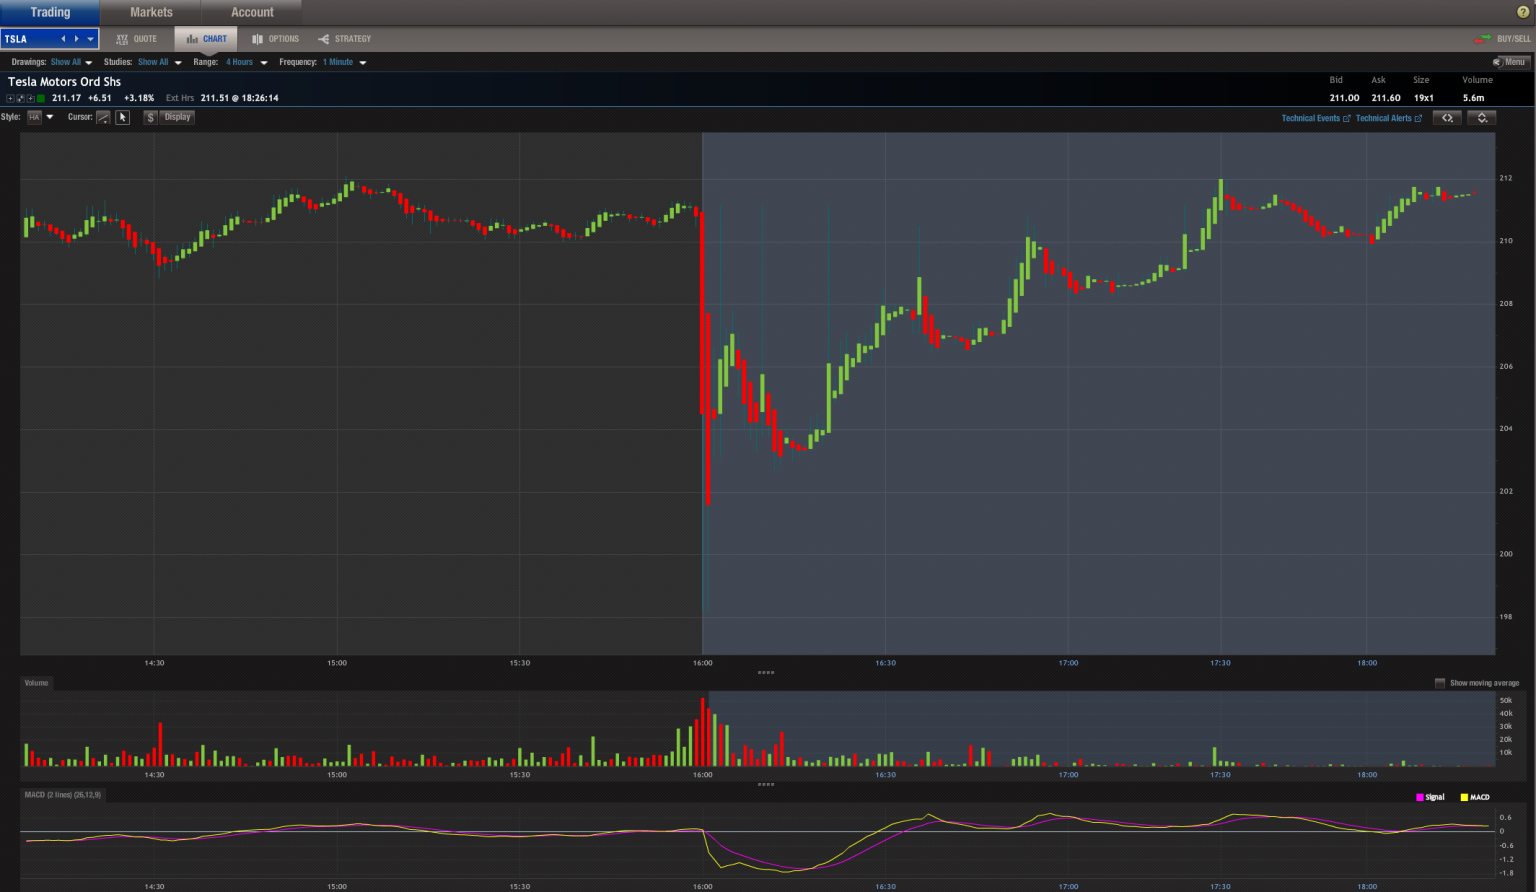The image size is (1536, 892).
Task: Open the Range 4 Hours dropdown
Action: pyautogui.click(x=246, y=62)
